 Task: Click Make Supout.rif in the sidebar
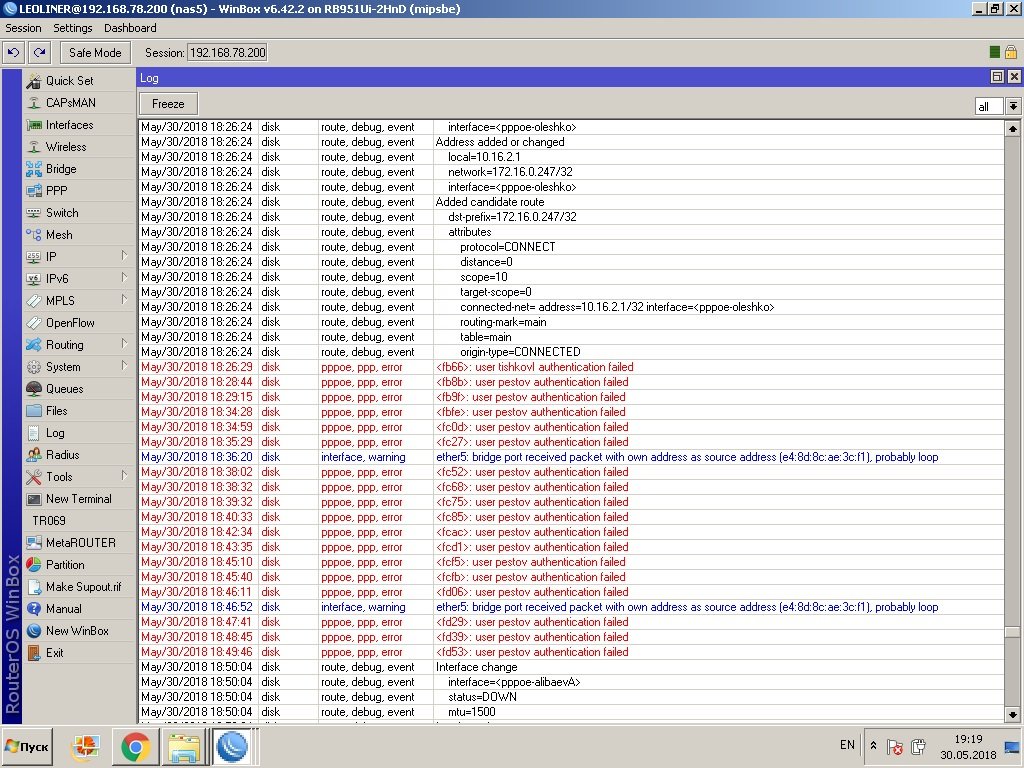[x=83, y=587]
